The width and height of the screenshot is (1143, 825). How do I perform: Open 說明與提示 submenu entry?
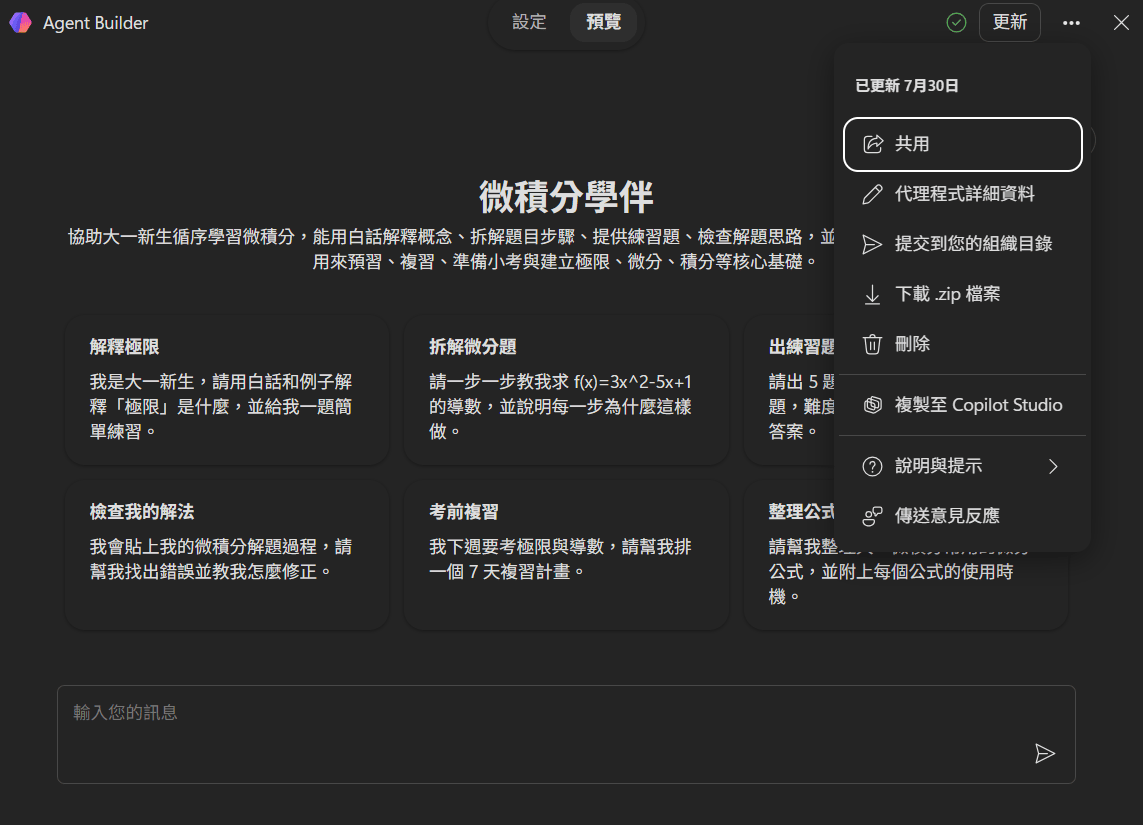click(962, 466)
